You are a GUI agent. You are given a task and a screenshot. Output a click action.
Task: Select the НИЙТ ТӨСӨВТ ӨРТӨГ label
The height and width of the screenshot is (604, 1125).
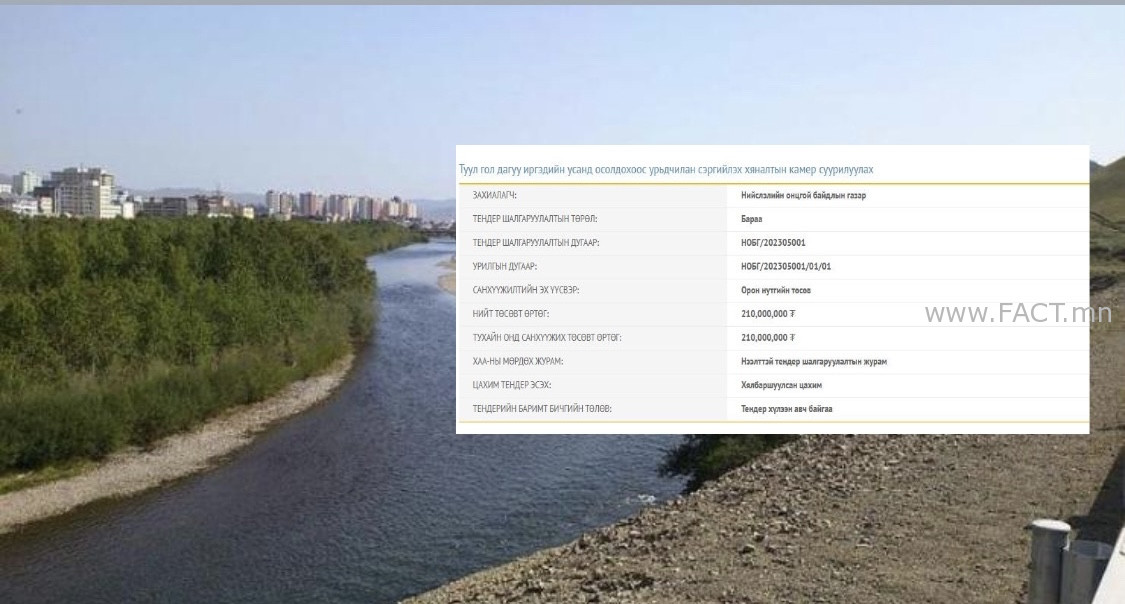coord(511,314)
